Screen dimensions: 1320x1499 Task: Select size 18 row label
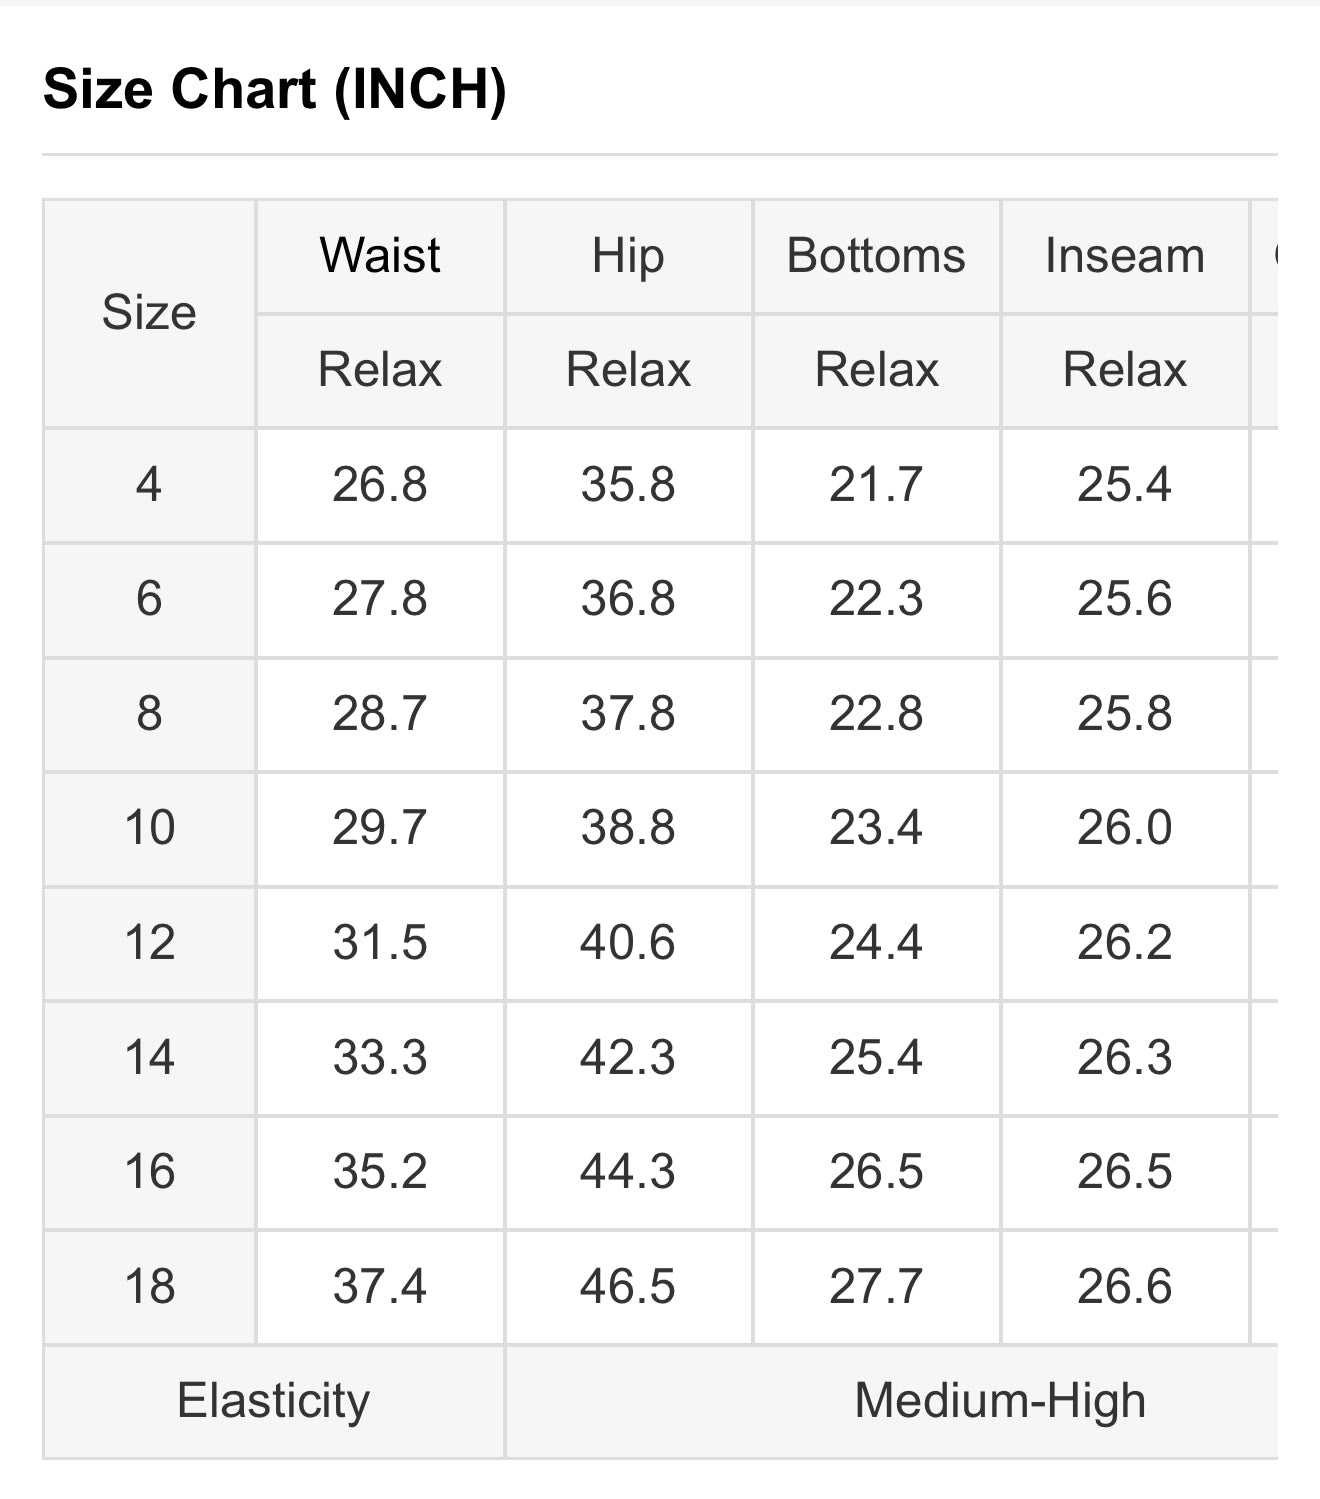[x=149, y=1287]
